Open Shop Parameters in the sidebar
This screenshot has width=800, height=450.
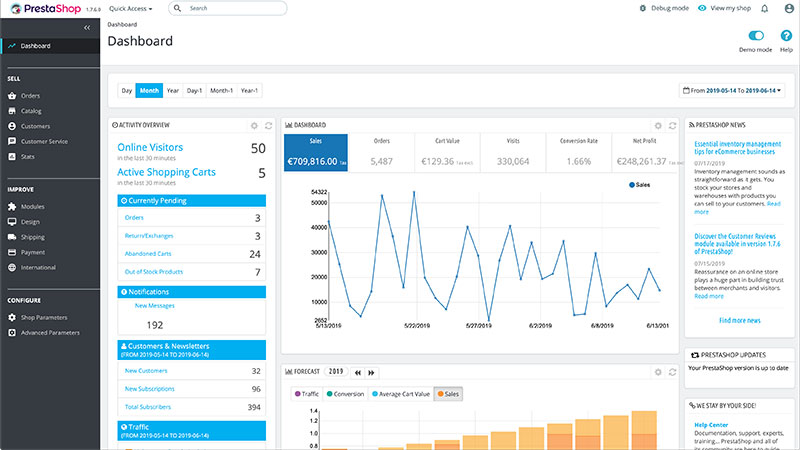(x=44, y=317)
